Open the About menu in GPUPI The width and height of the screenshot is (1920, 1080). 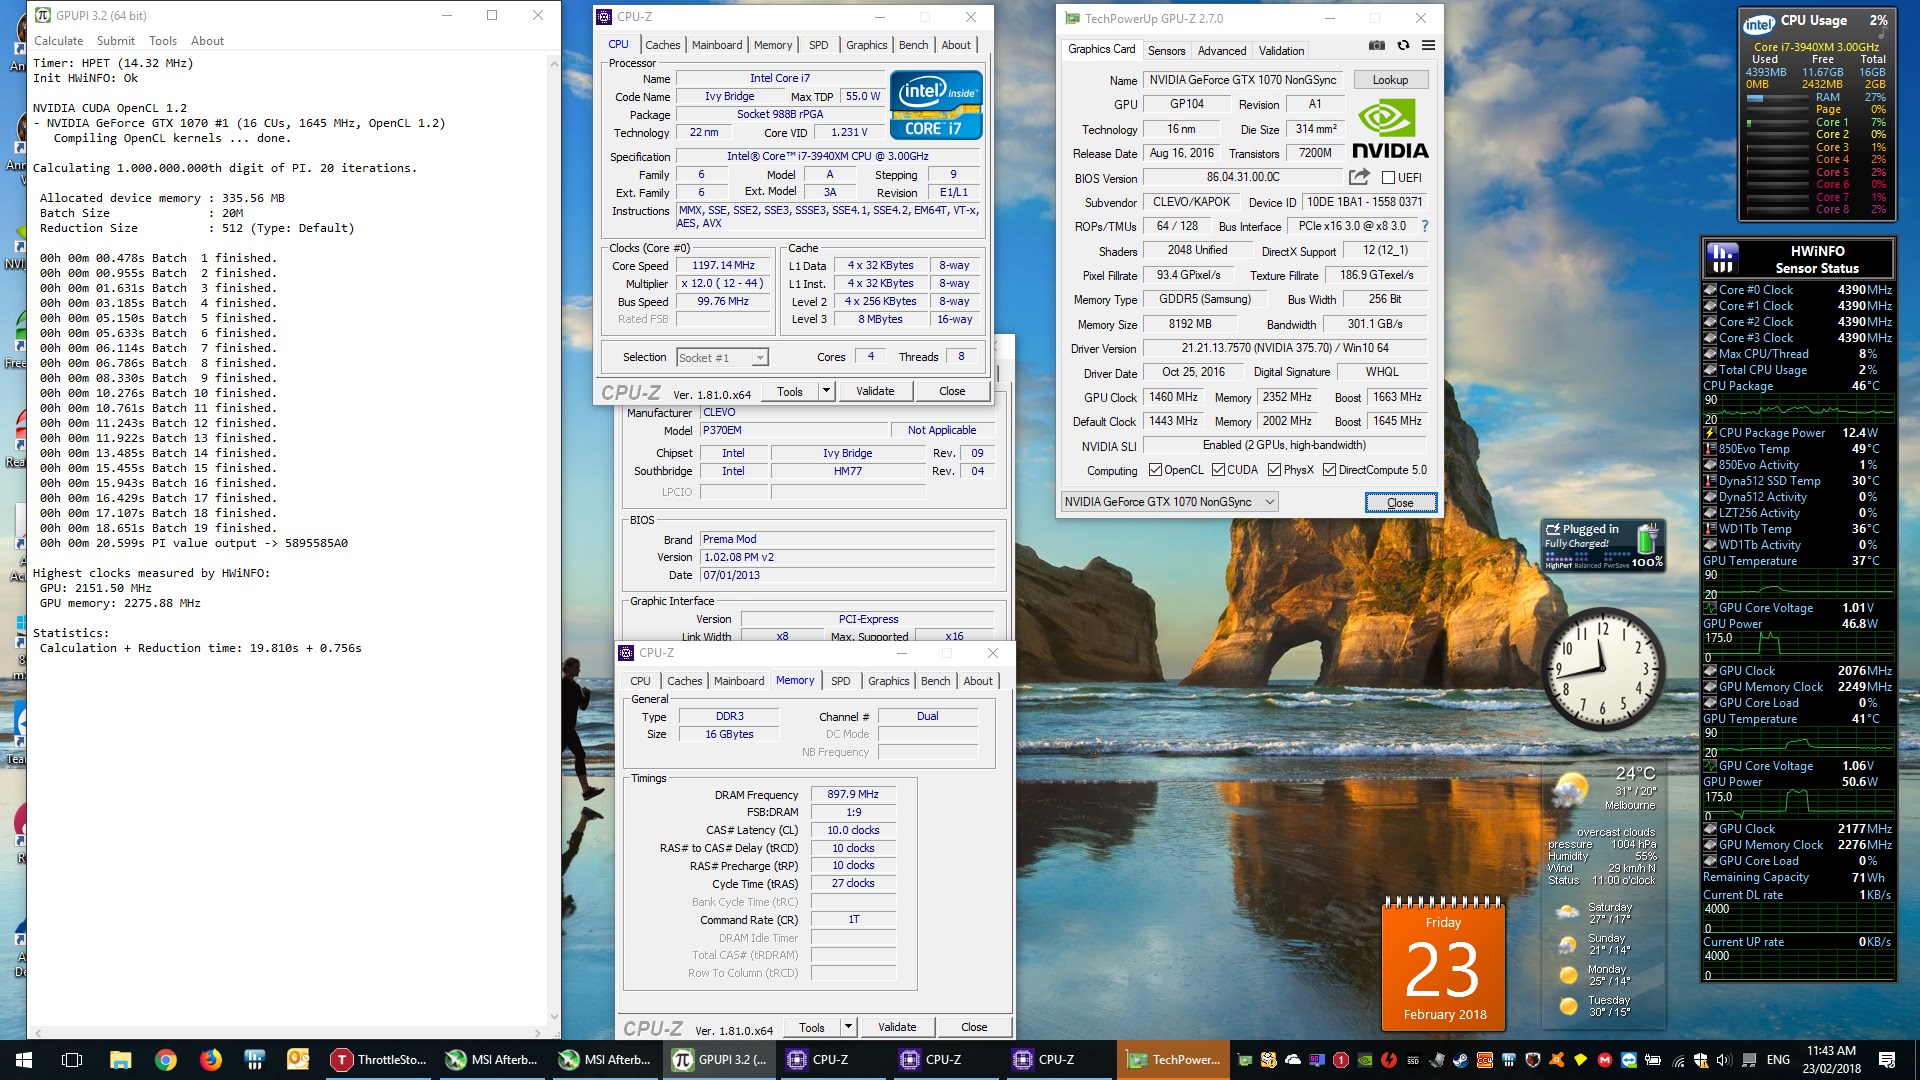point(207,41)
